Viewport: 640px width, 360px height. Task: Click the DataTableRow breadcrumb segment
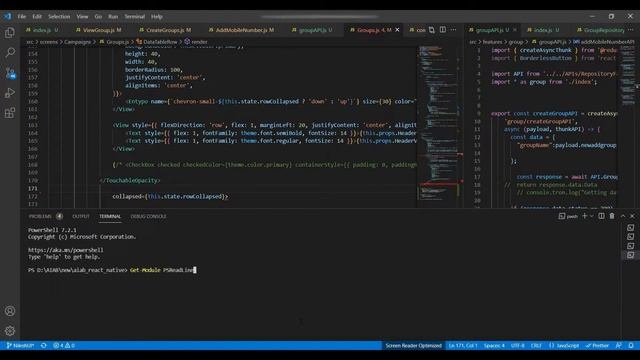157,42
